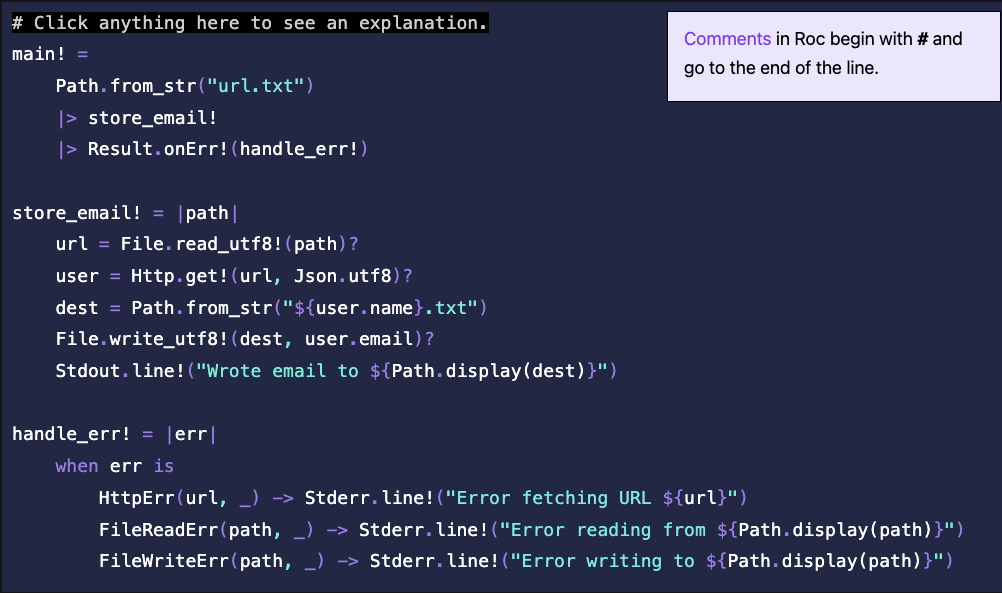The height and width of the screenshot is (593, 1002).
Task: Click Result.onErr! function call
Action: [x=158, y=149]
